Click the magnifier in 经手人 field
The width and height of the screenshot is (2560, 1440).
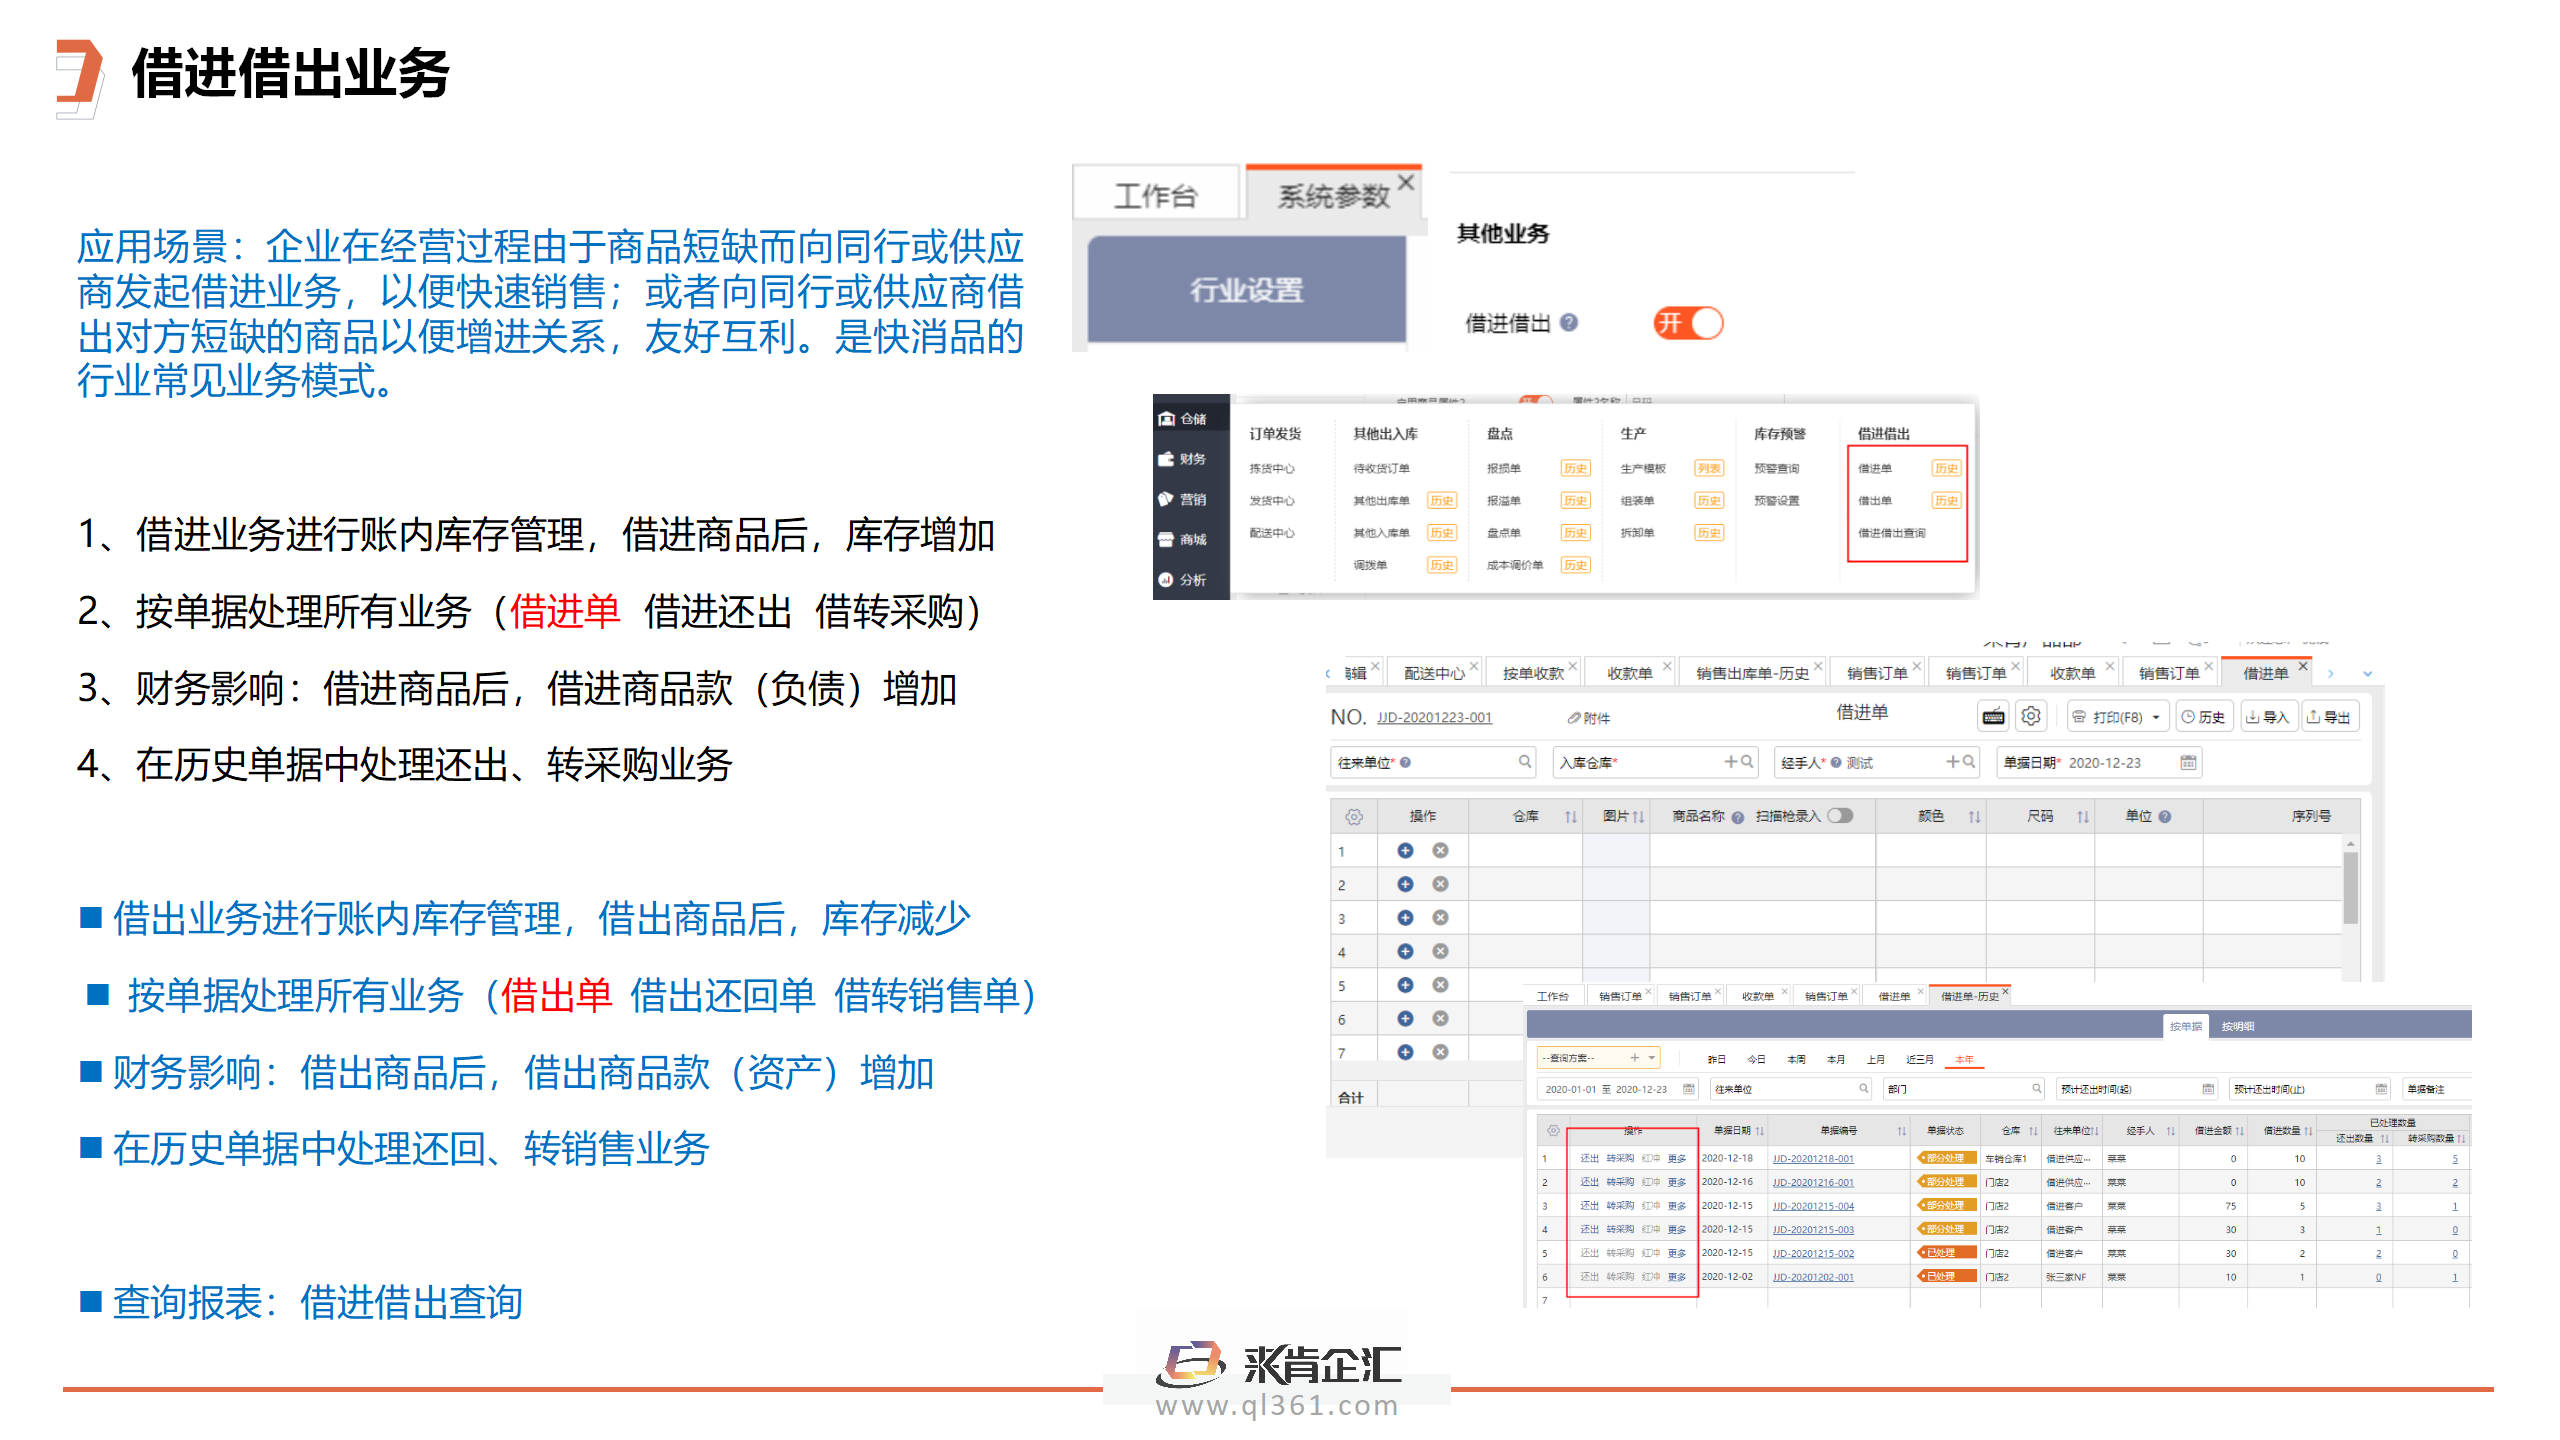tap(1969, 761)
